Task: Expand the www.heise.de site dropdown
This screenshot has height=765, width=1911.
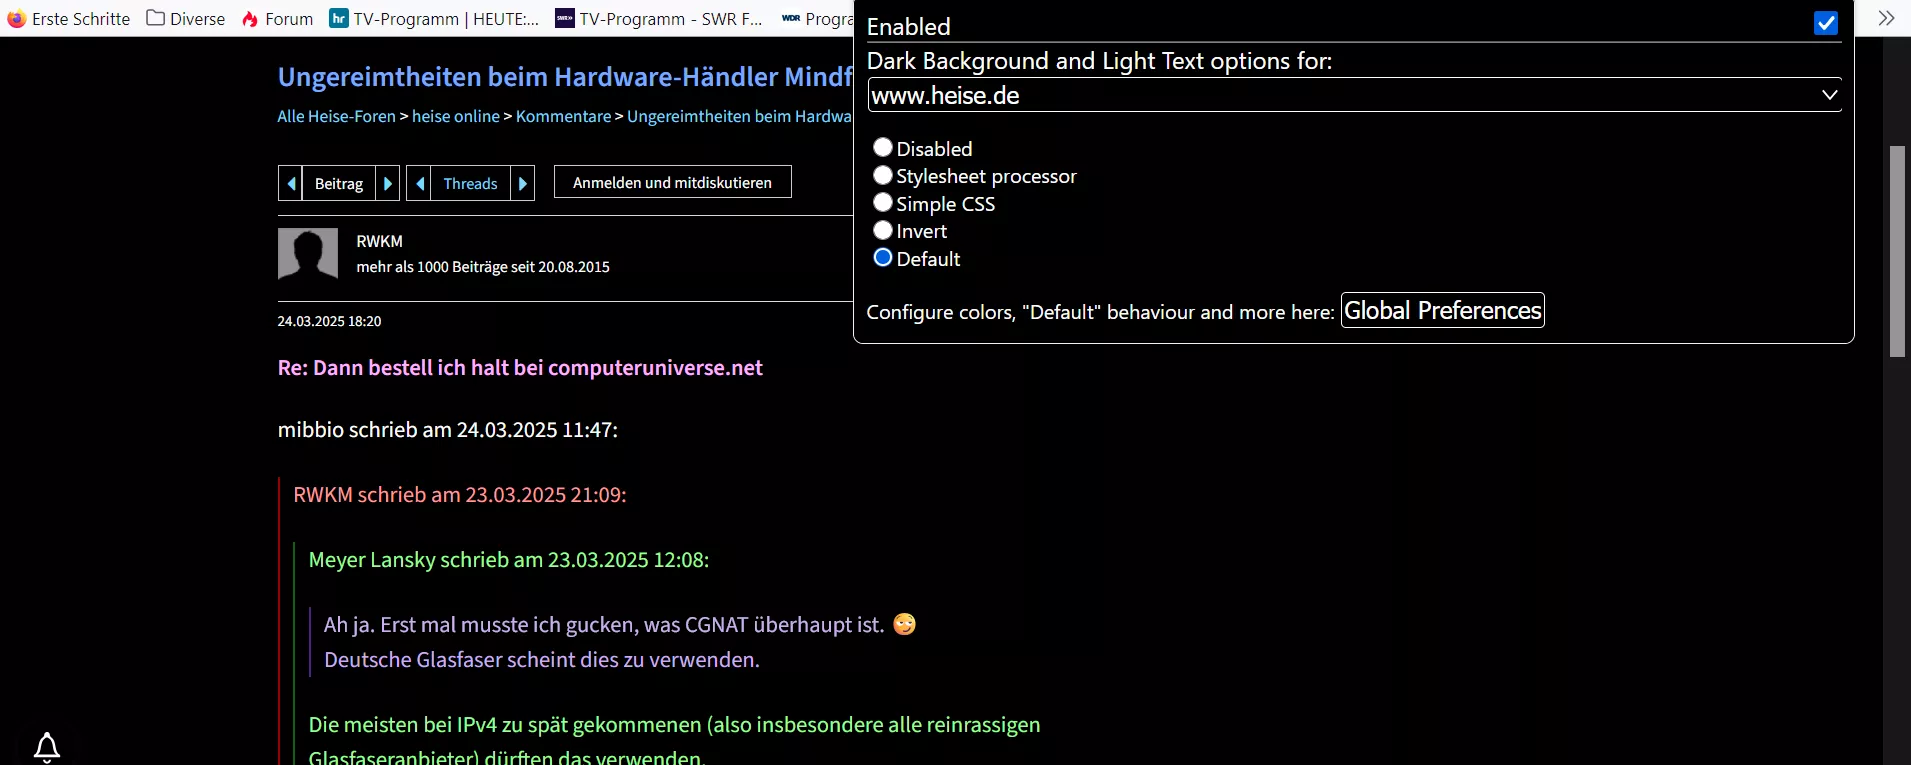Action: (1354, 95)
